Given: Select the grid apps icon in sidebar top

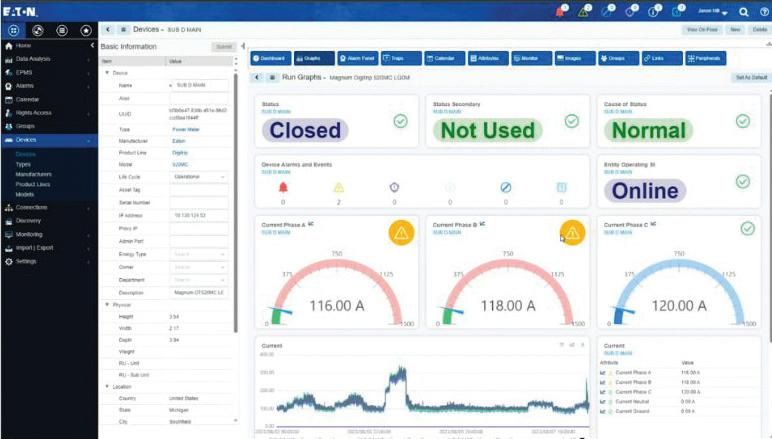Looking at the screenshot, I should coord(14,31).
